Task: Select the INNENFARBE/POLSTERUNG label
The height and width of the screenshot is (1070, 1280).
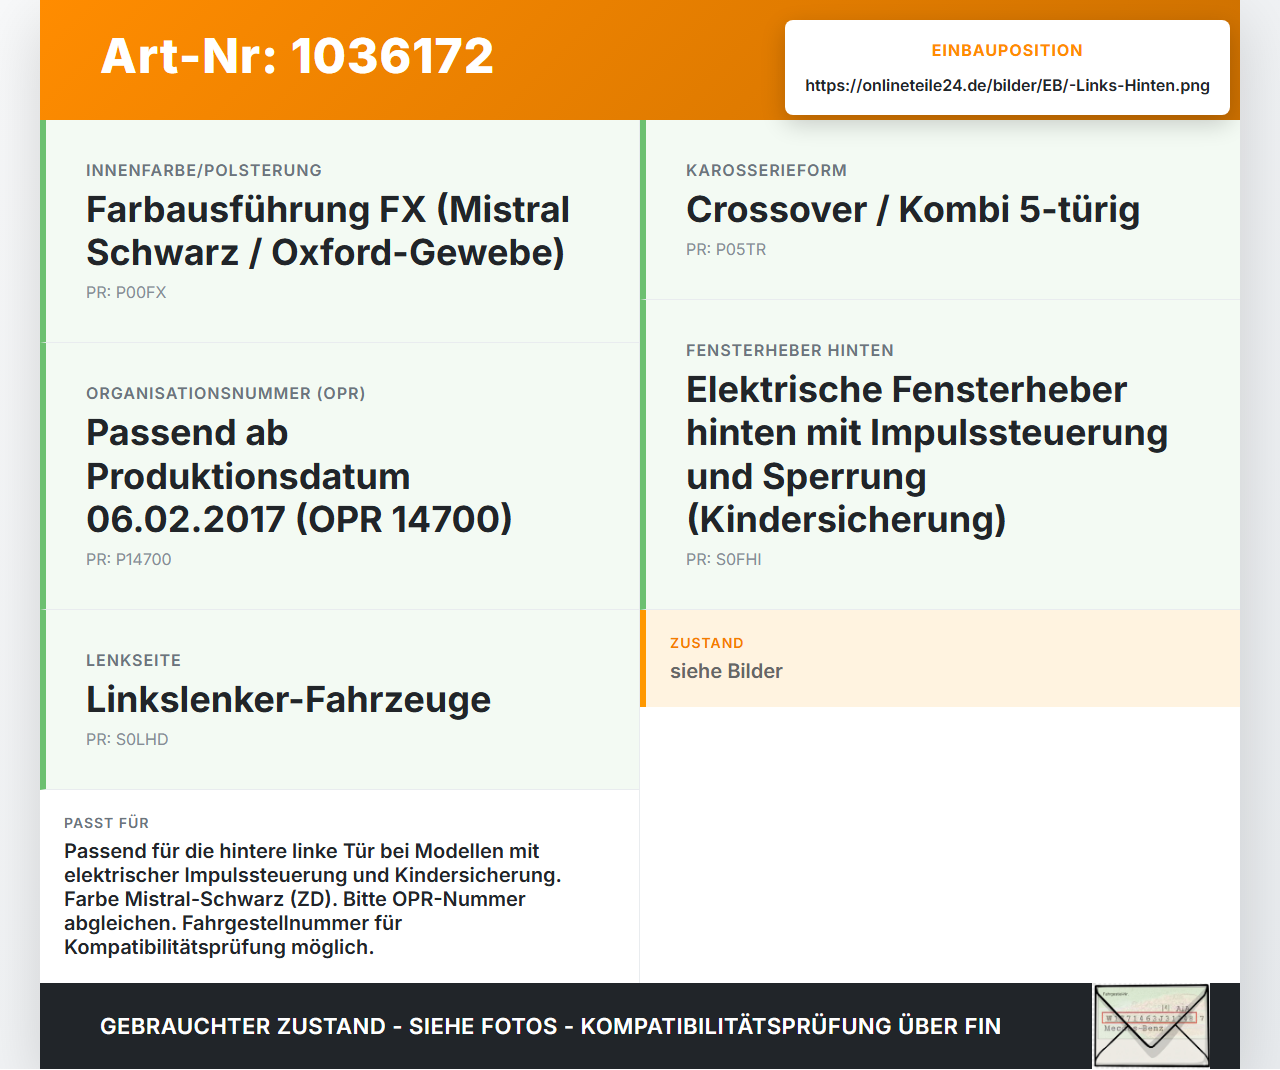Action: coord(204,170)
